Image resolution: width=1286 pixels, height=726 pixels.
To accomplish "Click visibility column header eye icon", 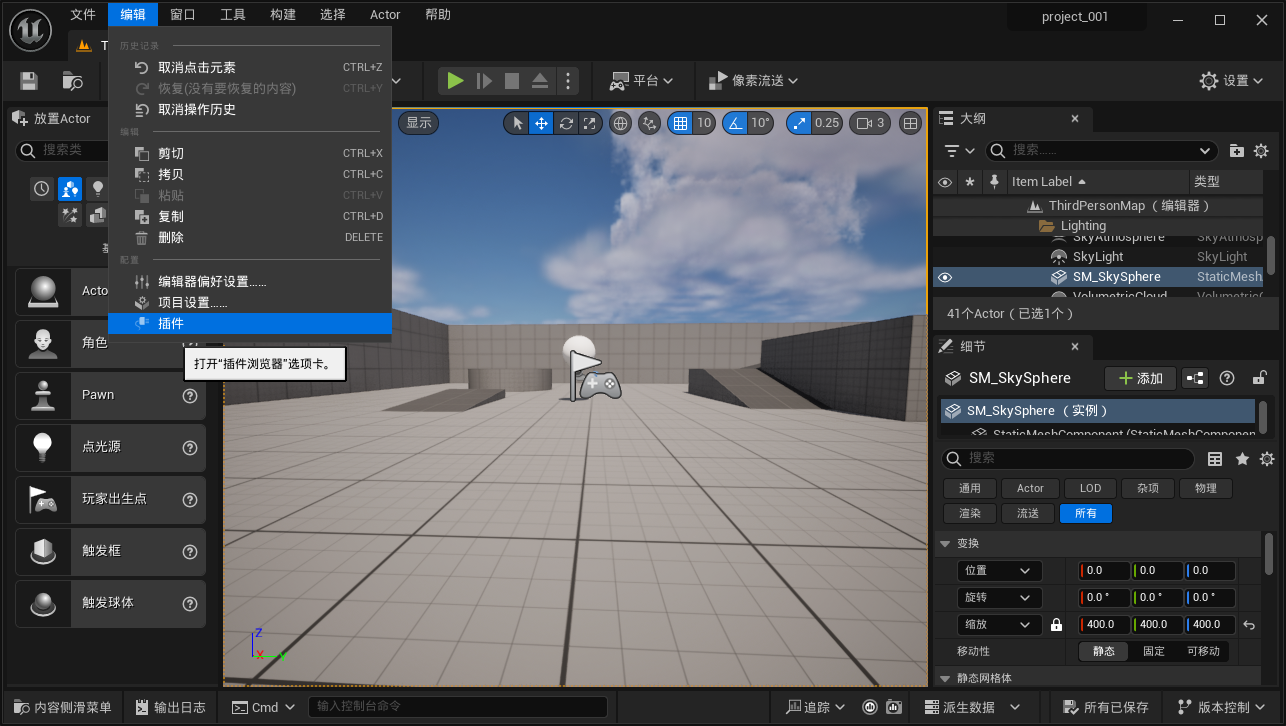I will [944, 181].
